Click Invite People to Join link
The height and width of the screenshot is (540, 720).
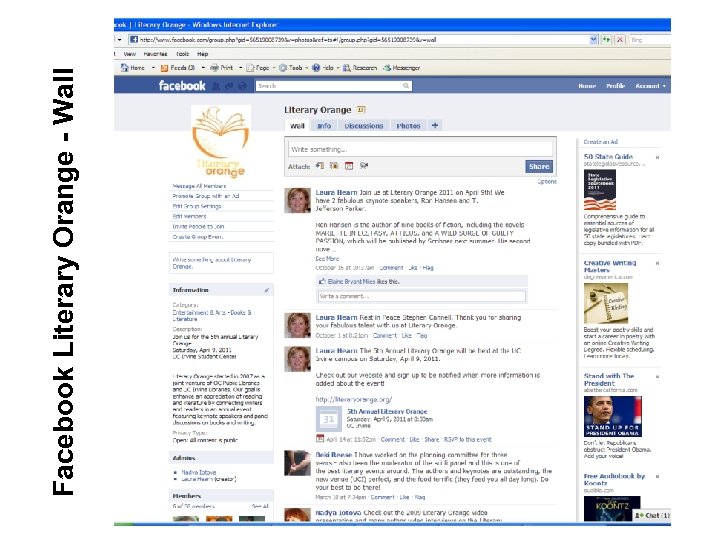198,227
